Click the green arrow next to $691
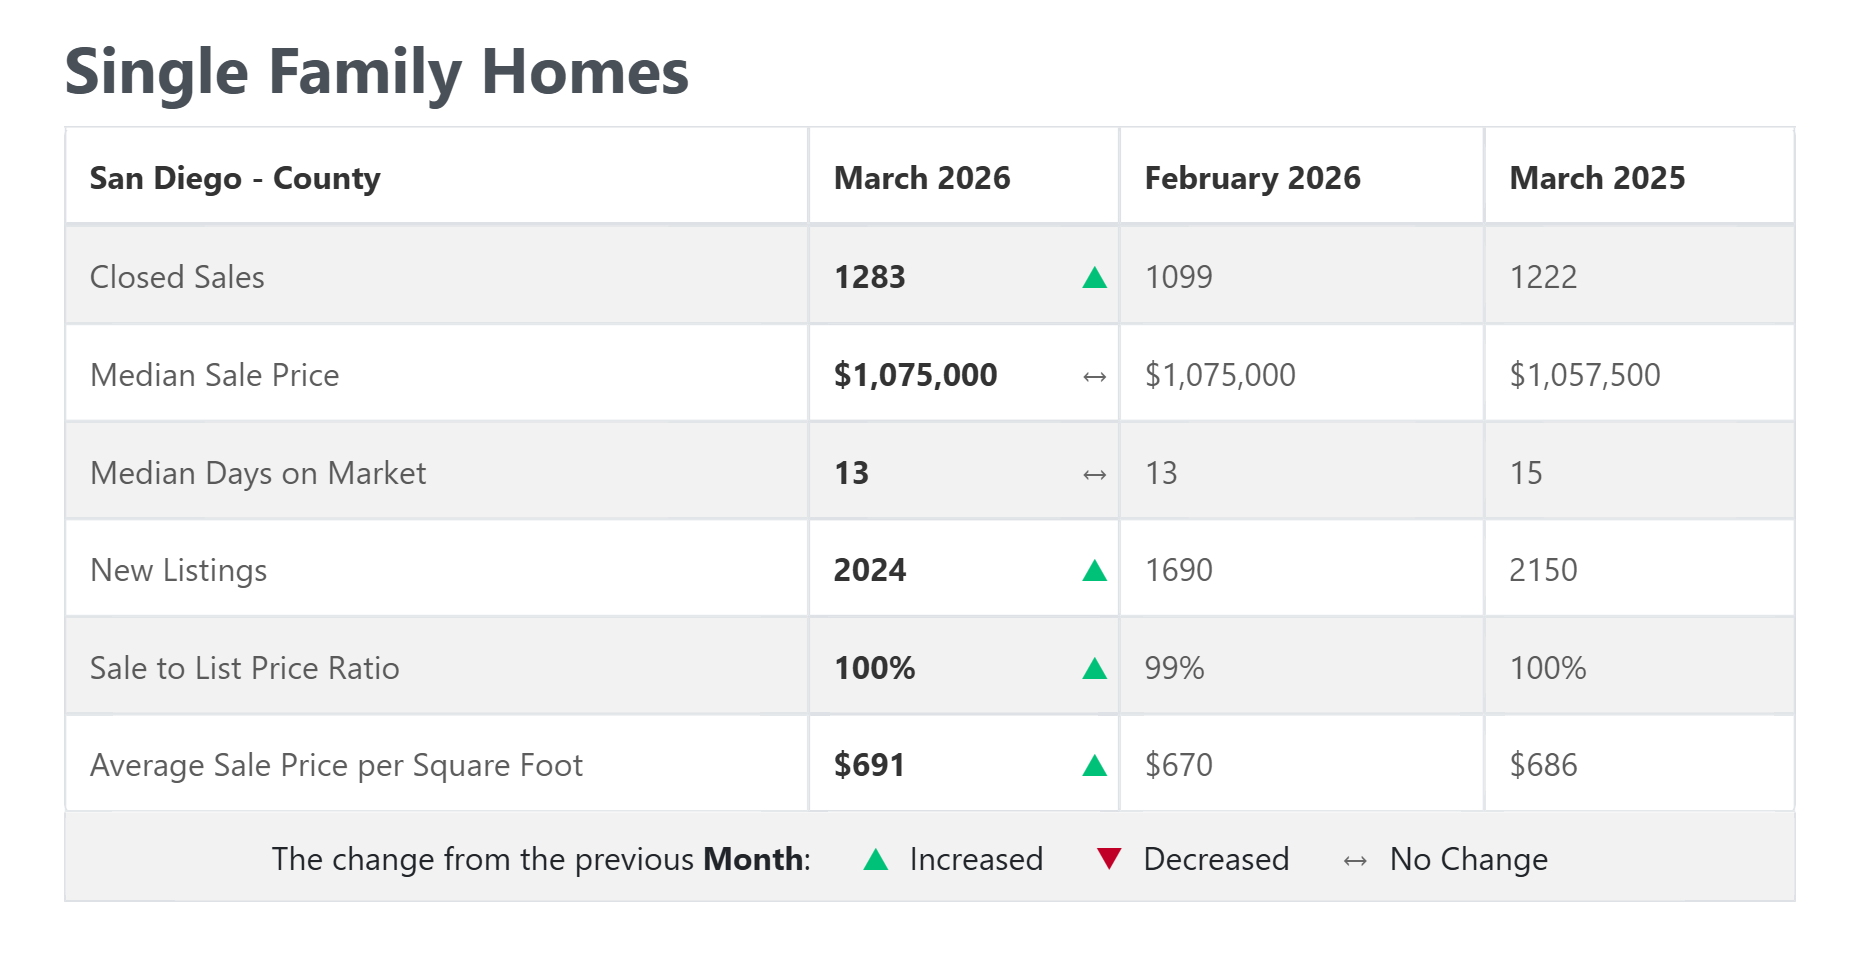The width and height of the screenshot is (1860, 966). coord(1094,766)
